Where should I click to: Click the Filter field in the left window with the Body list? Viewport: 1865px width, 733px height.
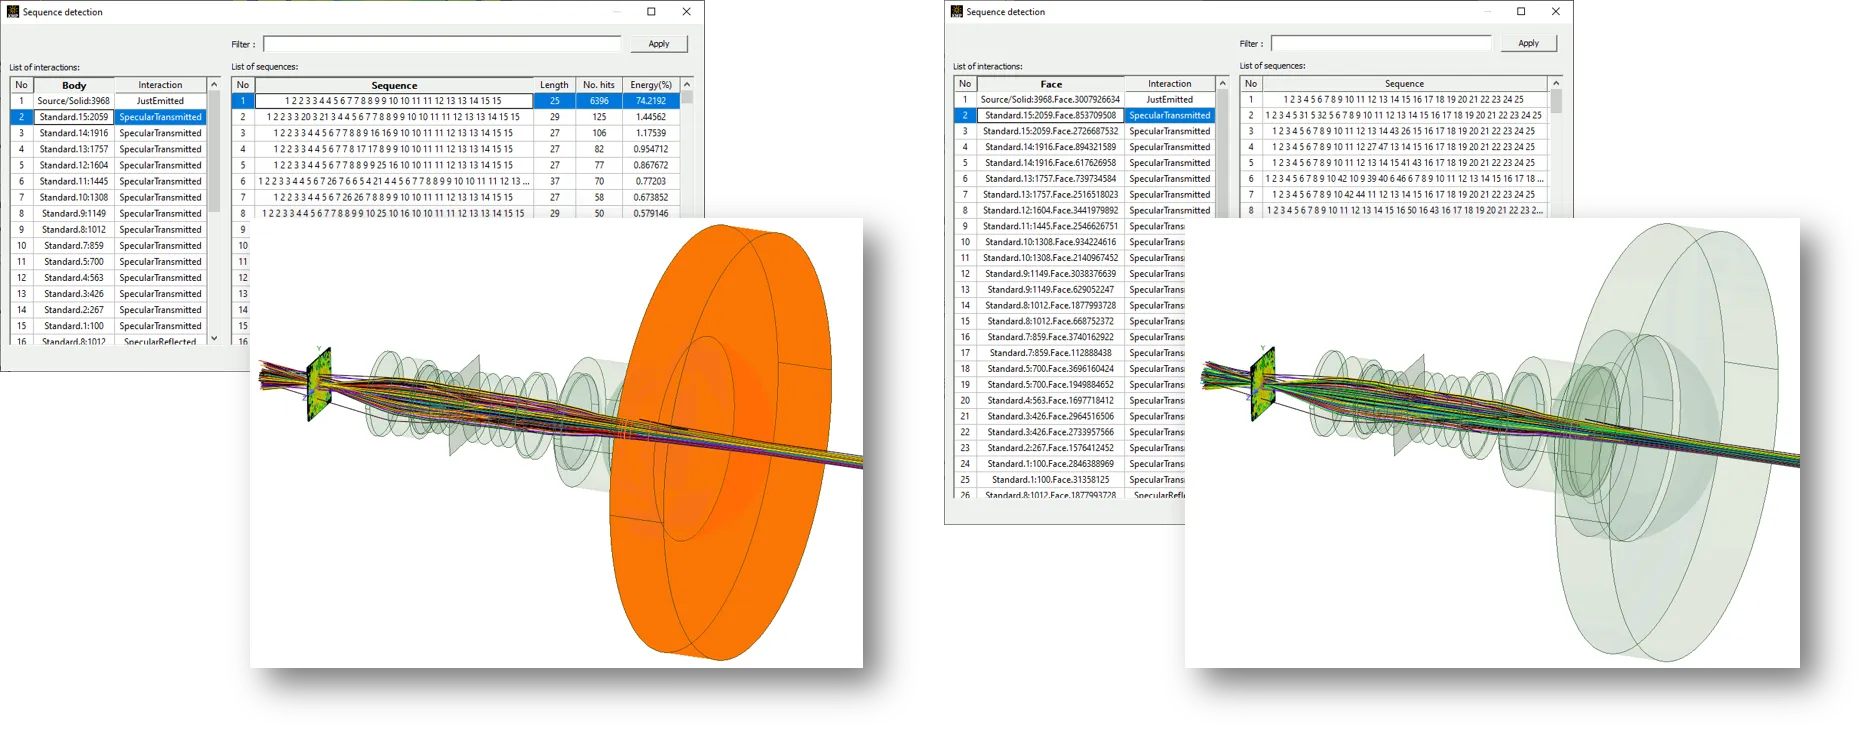click(x=441, y=44)
